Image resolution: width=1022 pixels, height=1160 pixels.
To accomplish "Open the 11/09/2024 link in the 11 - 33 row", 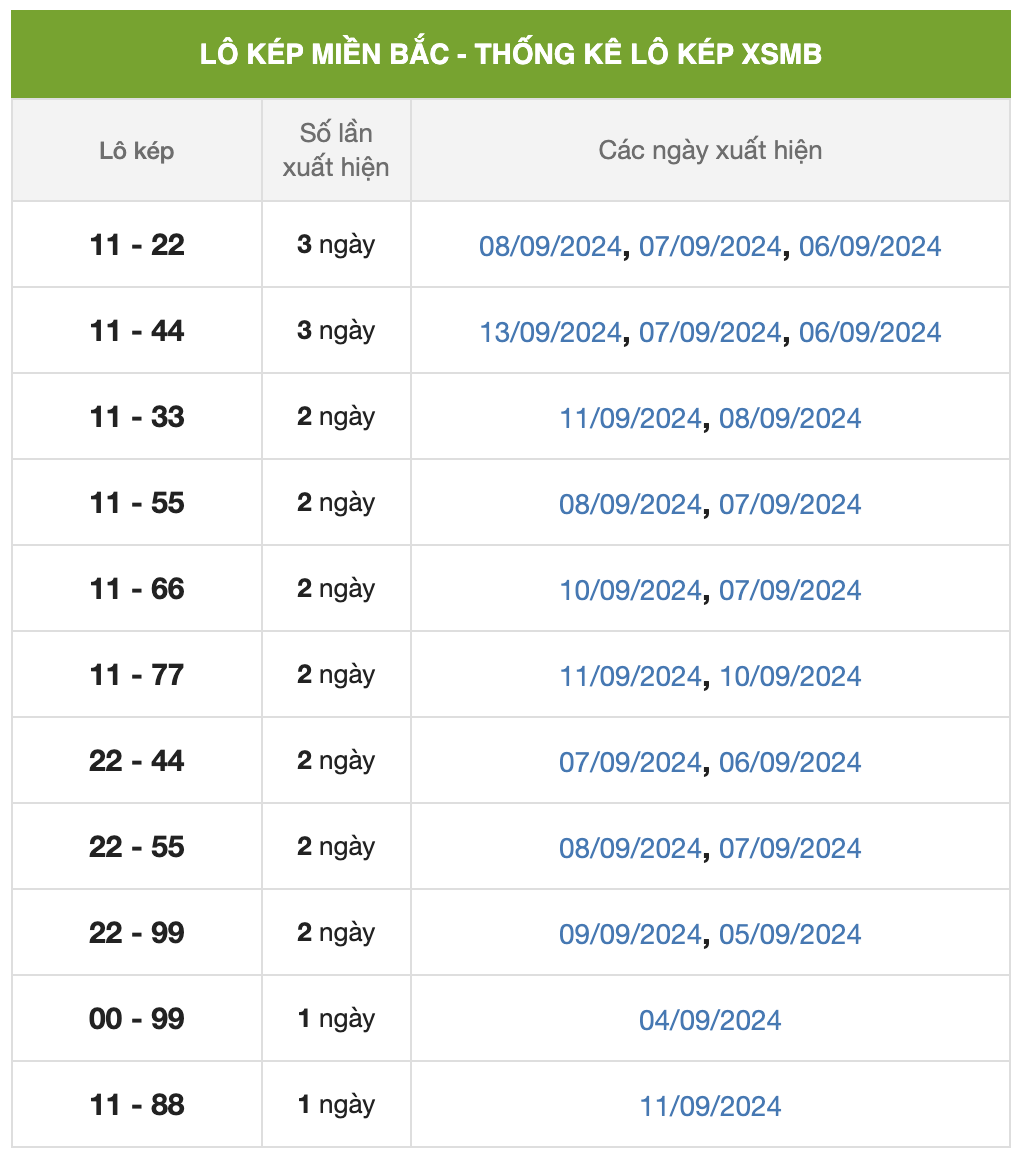I will coord(630,418).
